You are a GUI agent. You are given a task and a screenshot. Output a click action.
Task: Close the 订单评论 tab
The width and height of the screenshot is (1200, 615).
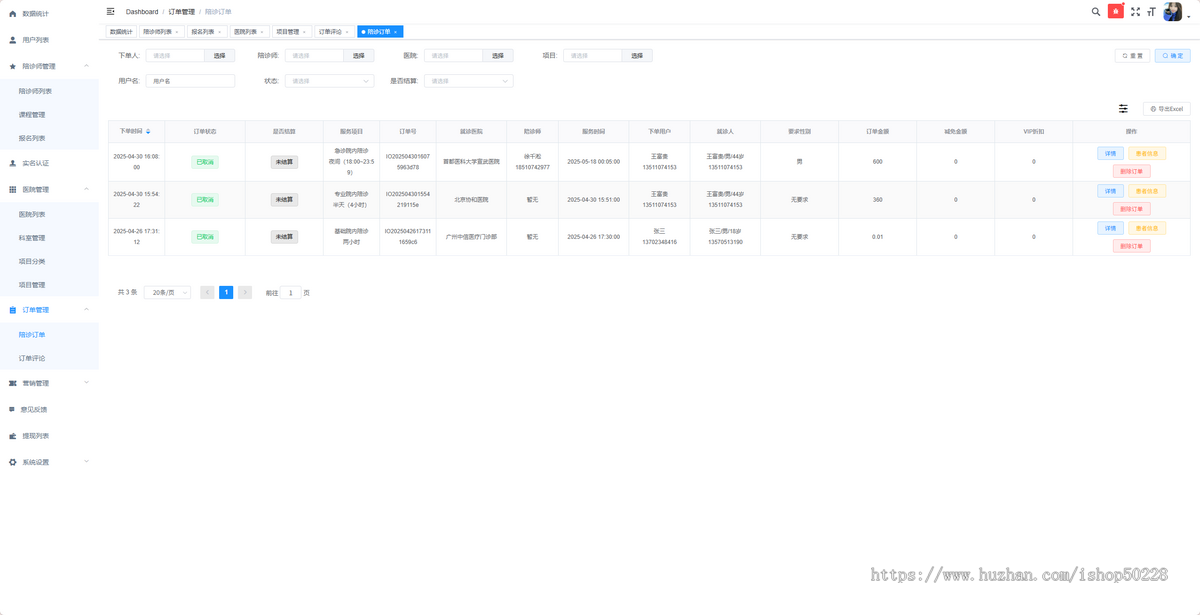tap(347, 32)
